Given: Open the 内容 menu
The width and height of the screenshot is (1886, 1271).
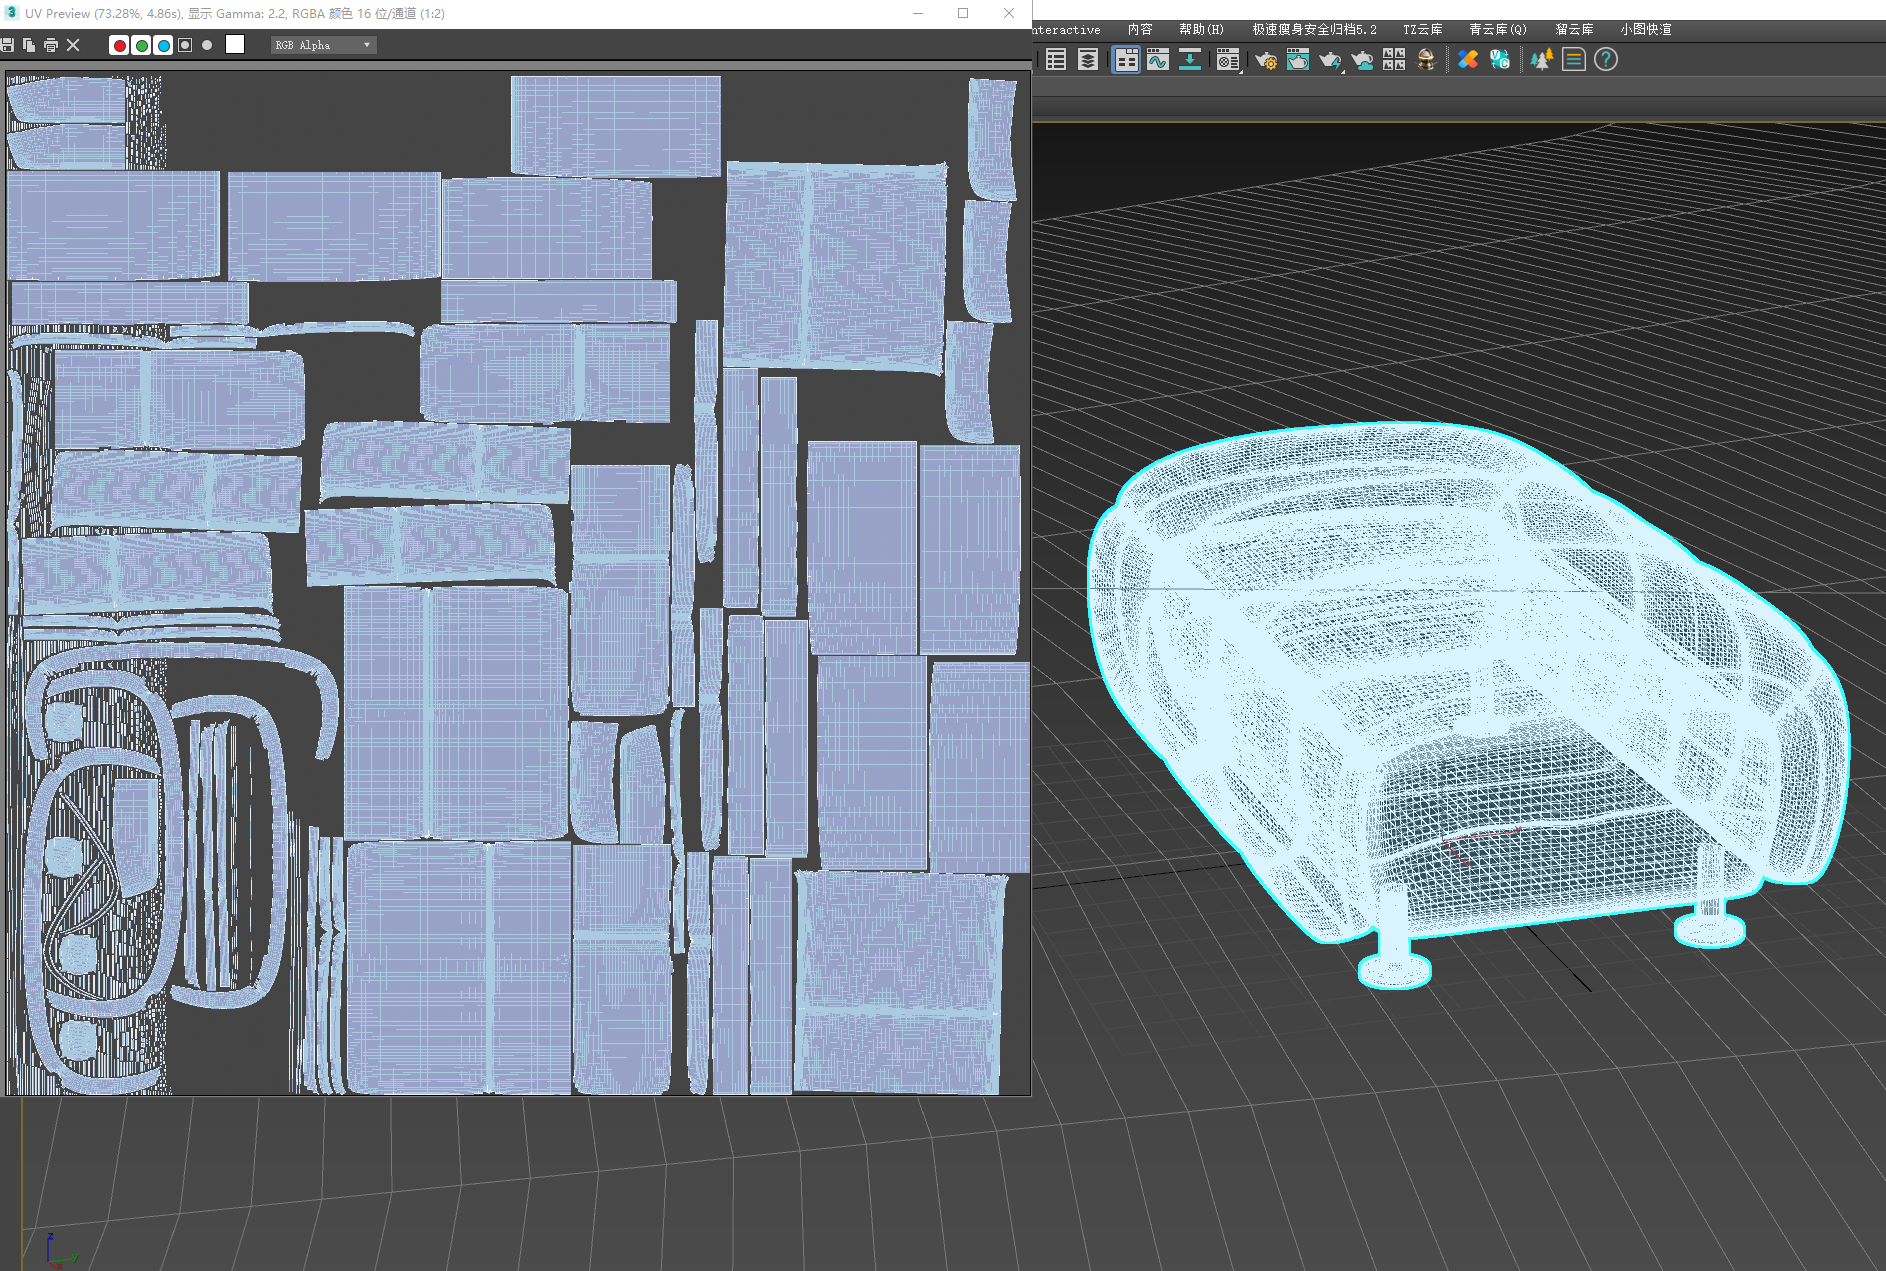Looking at the screenshot, I should (x=1139, y=30).
